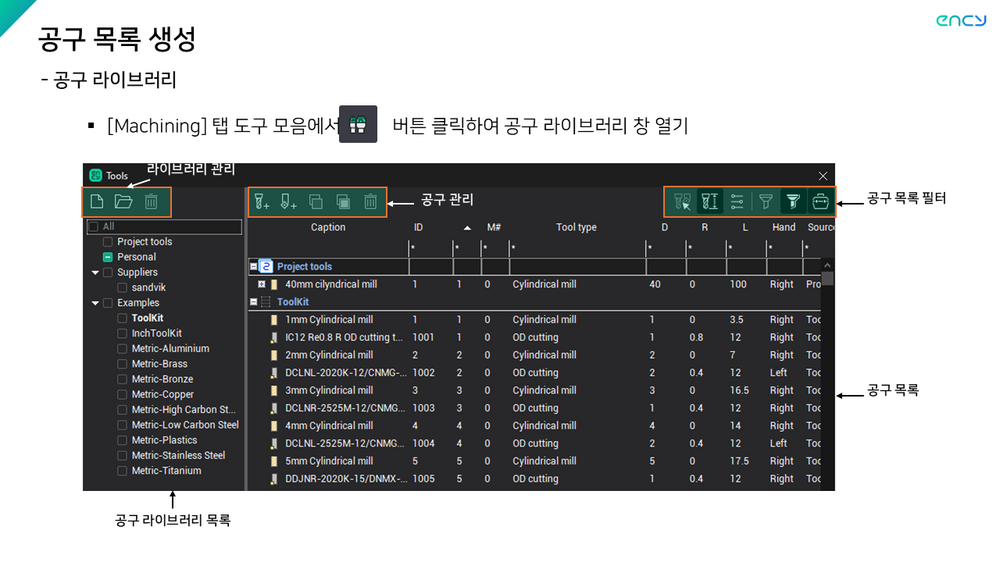1000x562 pixels.
Task: Click the new tool library icon
Action: [x=98, y=202]
